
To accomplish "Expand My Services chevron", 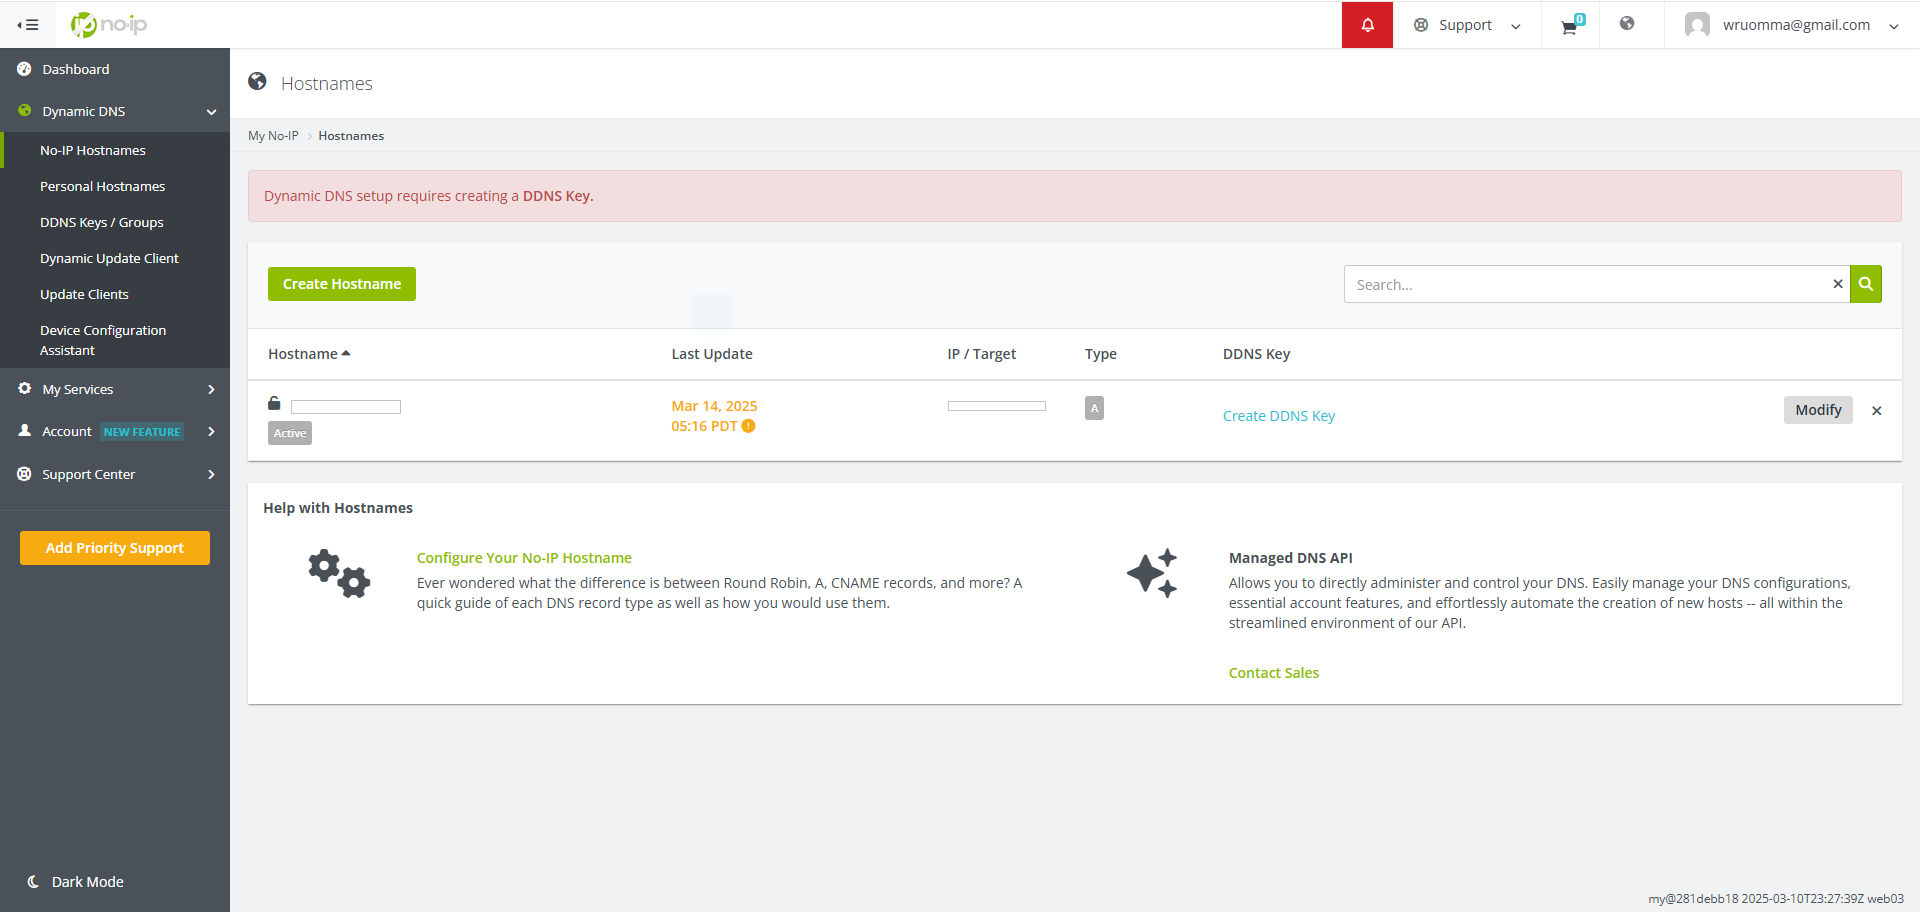I will [x=211, y=389].
